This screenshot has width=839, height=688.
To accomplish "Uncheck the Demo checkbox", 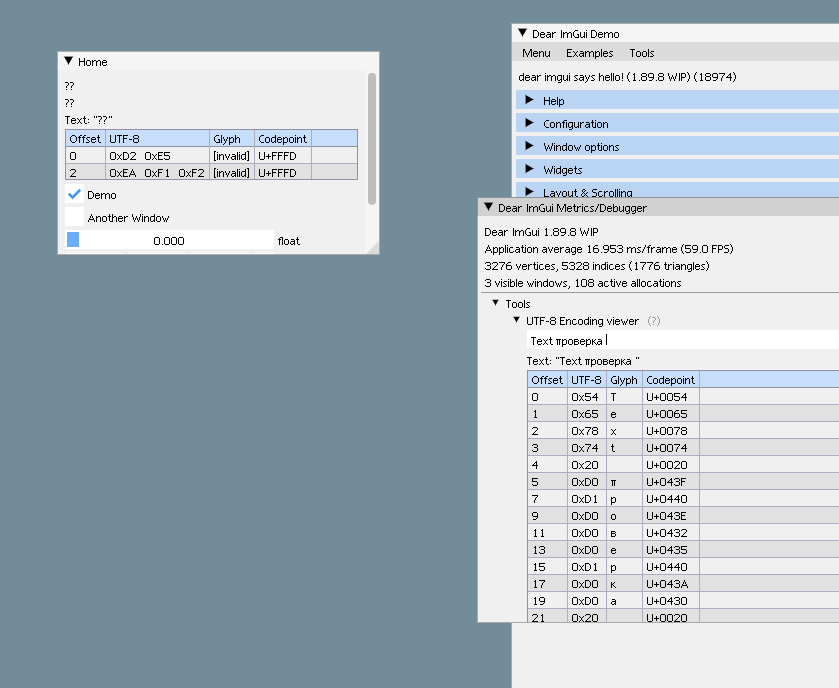I will (x=71, y=195).
